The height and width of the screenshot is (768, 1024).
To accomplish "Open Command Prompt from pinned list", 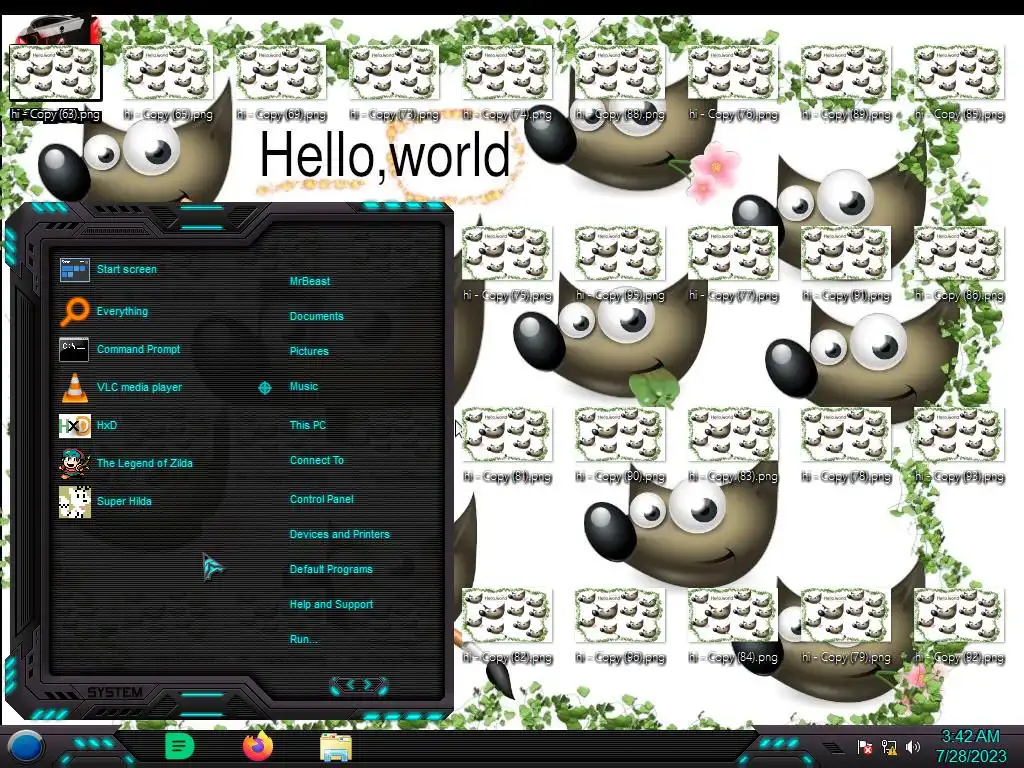I will [x=120, y=349].
